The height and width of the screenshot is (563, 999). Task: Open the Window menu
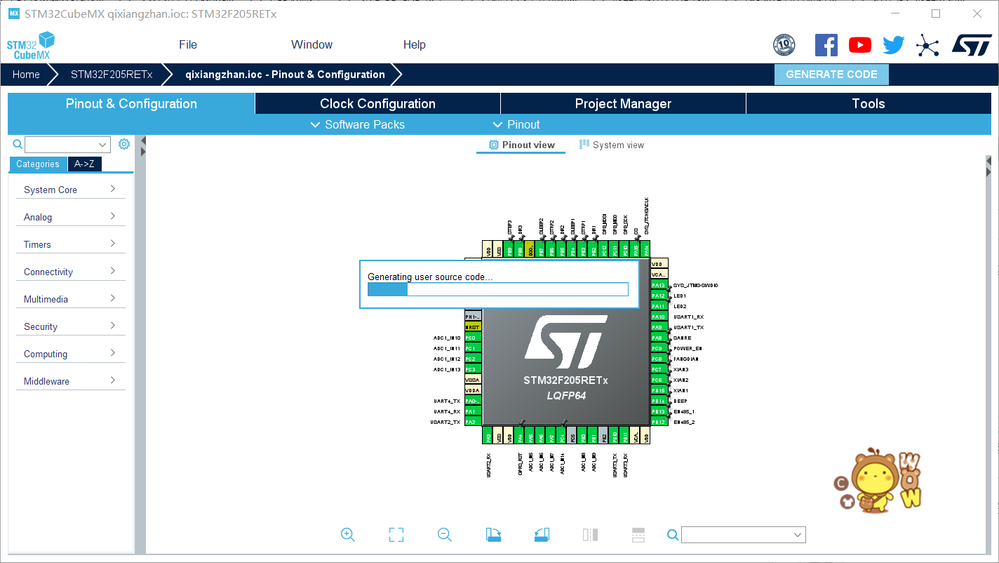pyautogui.click(x=312, y=45)
